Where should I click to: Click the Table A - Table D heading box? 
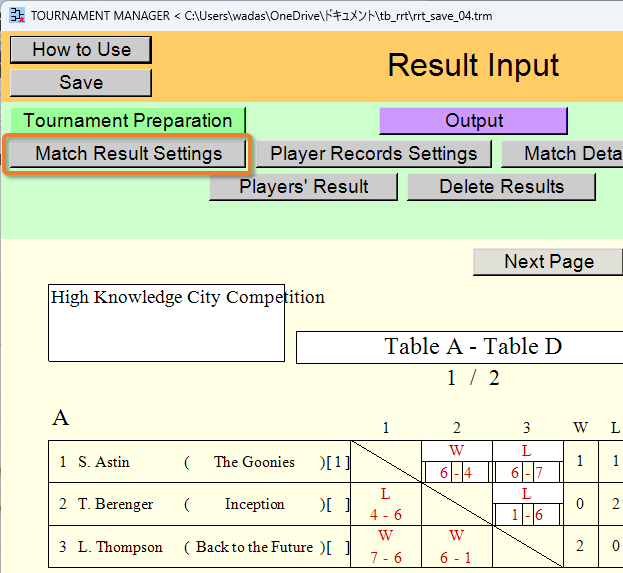460,347
